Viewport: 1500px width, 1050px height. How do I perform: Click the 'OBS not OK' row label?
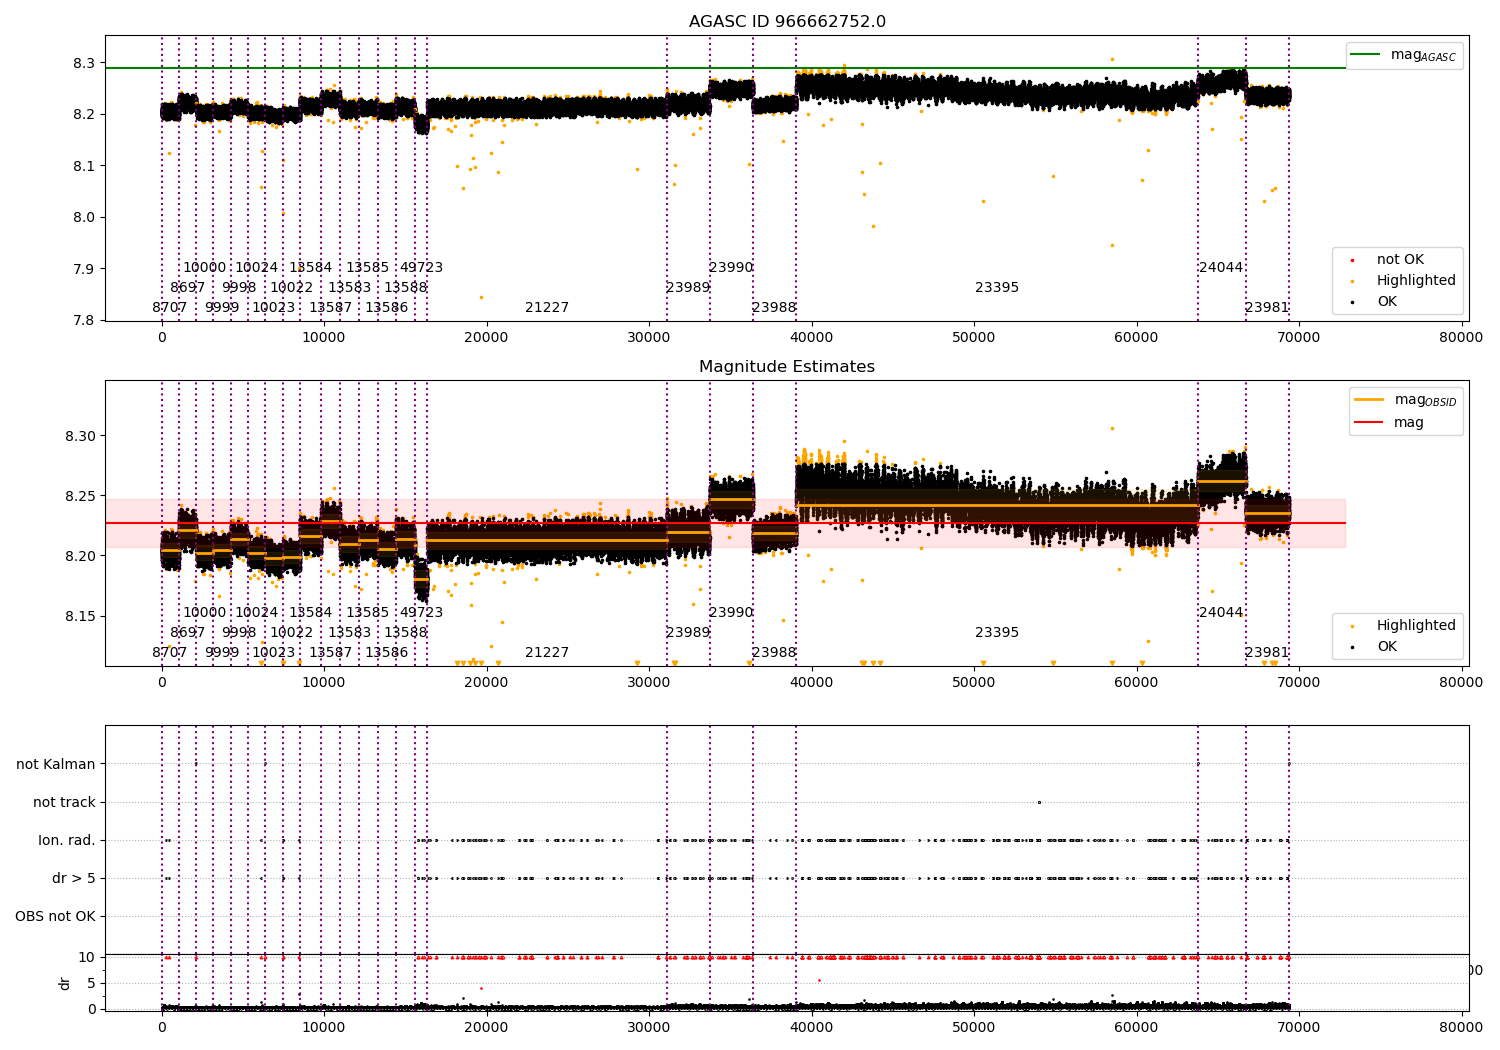tap(56, 916)
